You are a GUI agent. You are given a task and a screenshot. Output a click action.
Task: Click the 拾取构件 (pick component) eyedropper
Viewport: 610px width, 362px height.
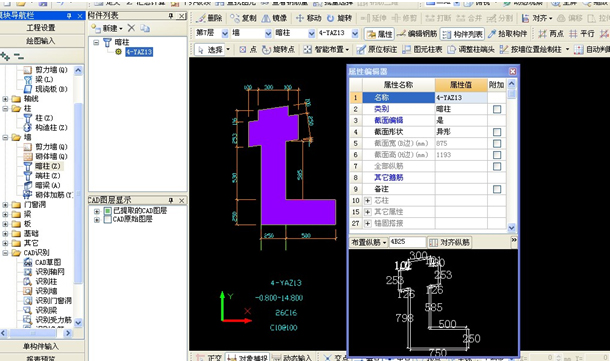(x=507, y=34)
